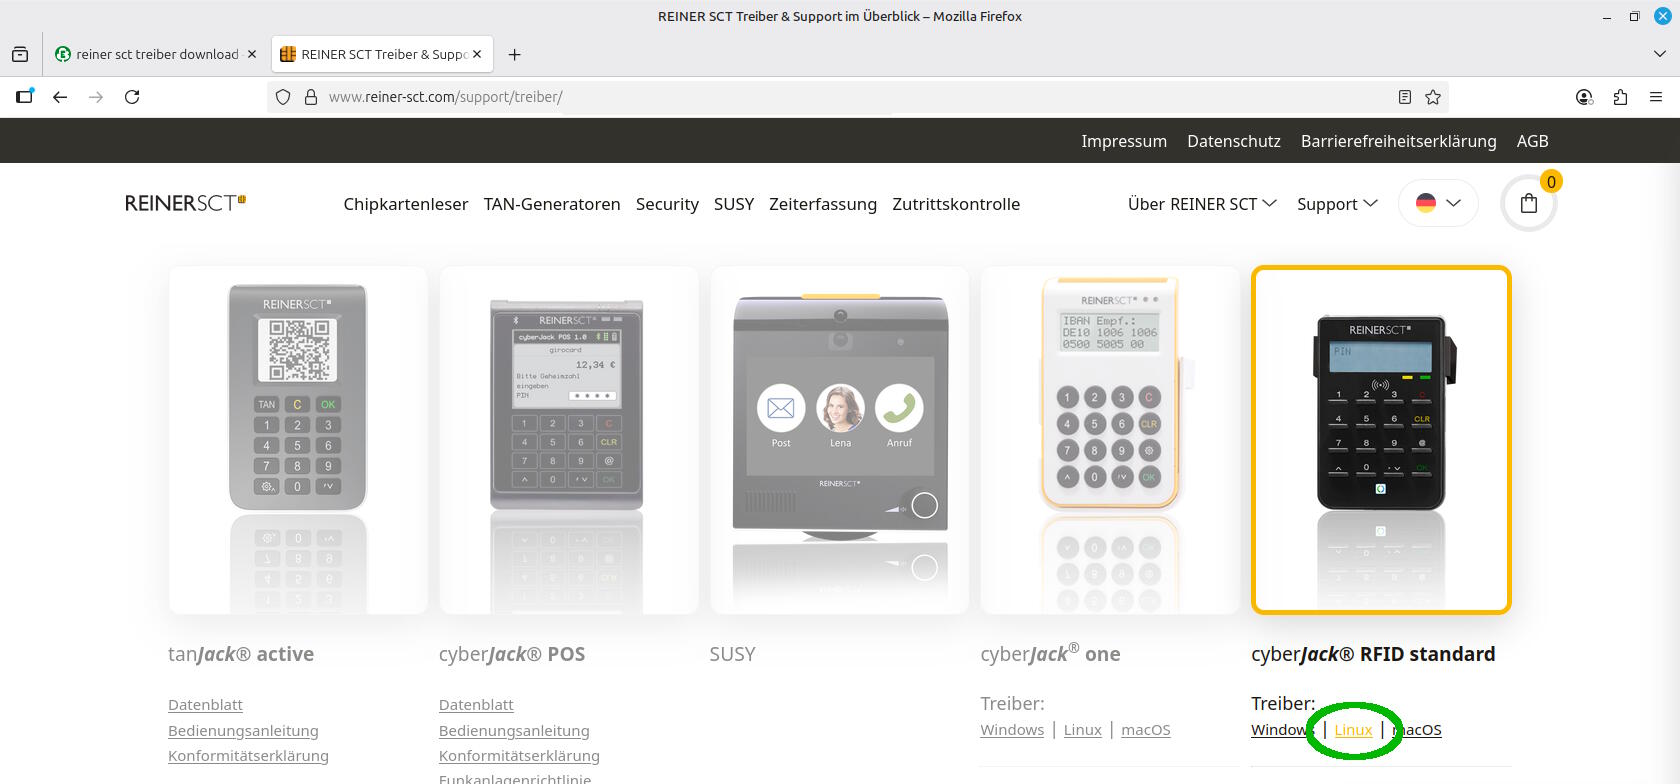Screen dimensions: 1680x784
Task: Open SUSY navigation item
Action: pos(734,204)
